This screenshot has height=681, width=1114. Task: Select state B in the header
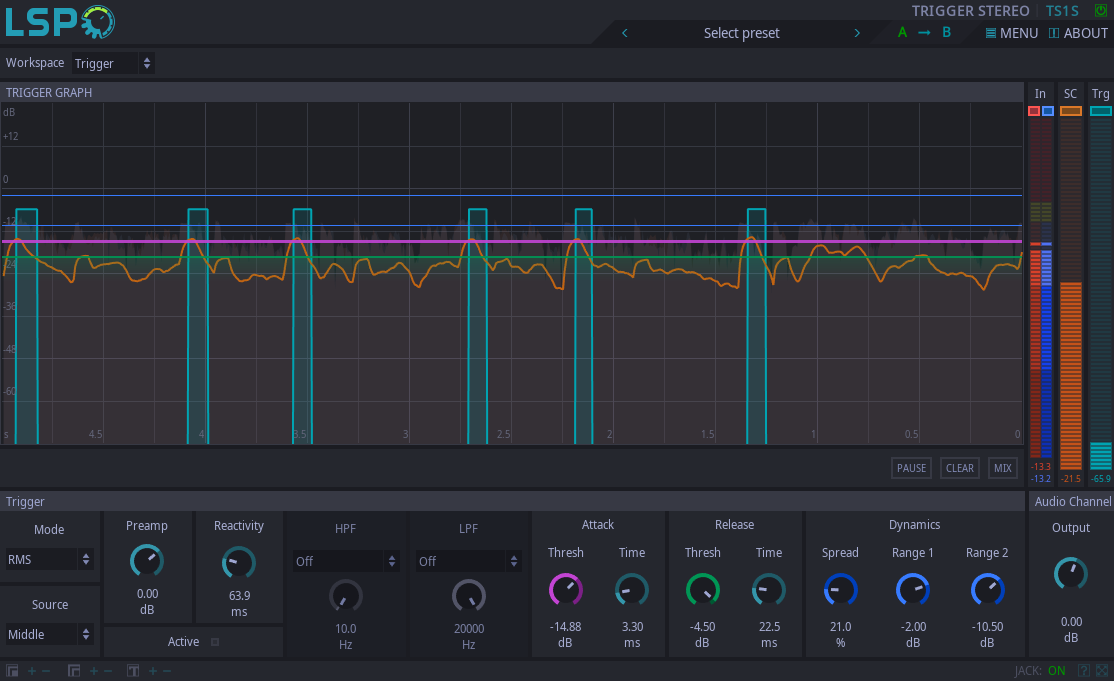click(946, 33)
